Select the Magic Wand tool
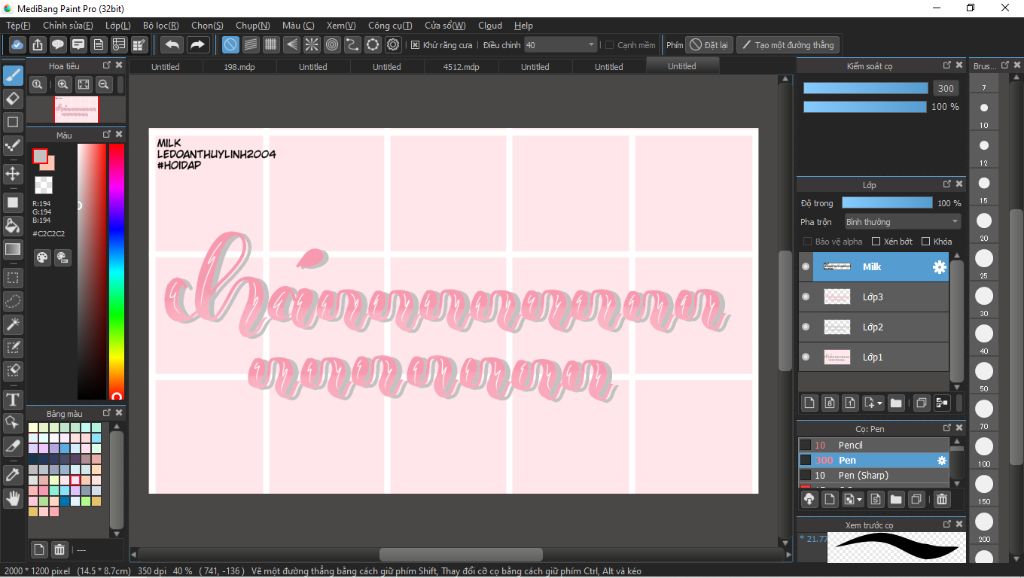 coord(12,325)
